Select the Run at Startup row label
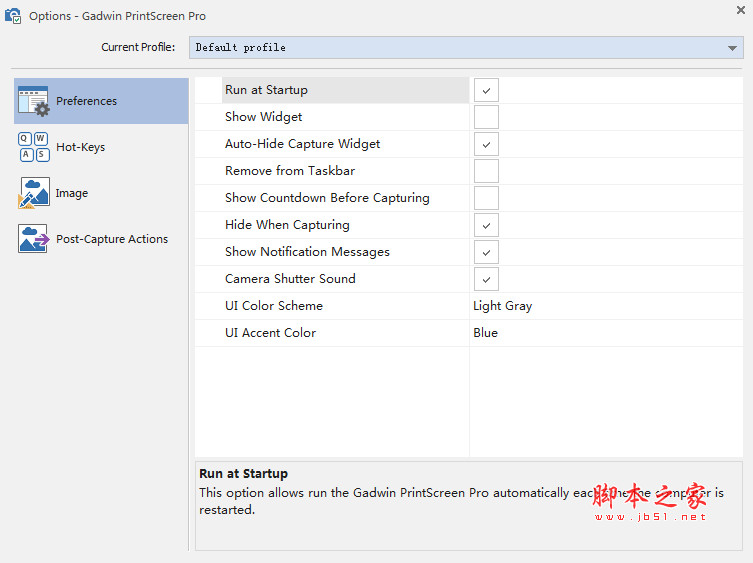 pyautogui.click(x=266, y=90)
